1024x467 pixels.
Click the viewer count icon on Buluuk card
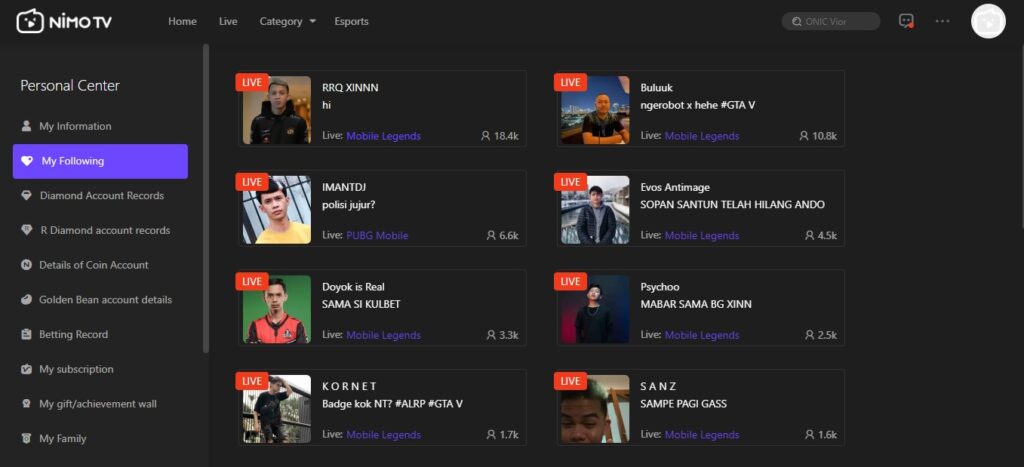click(x=804, y=136)
